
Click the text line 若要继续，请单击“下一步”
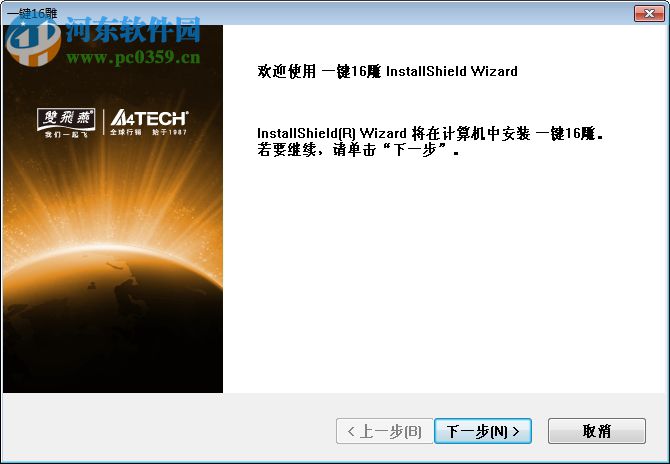coord(358,150)
